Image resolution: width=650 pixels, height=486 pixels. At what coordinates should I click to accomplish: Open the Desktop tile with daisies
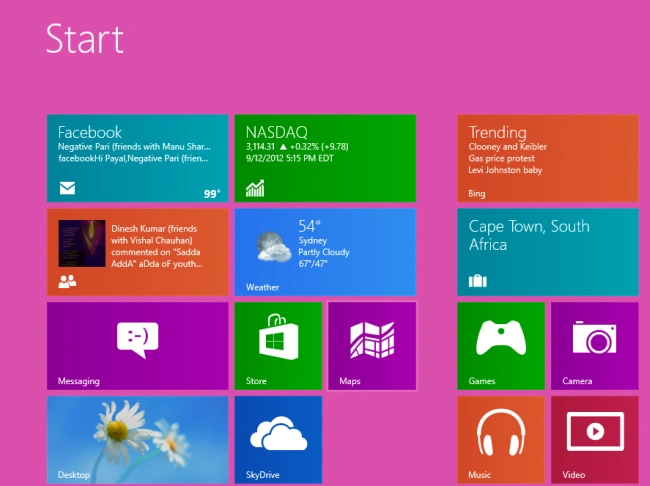pyautogui.click(x=138, y=440)
